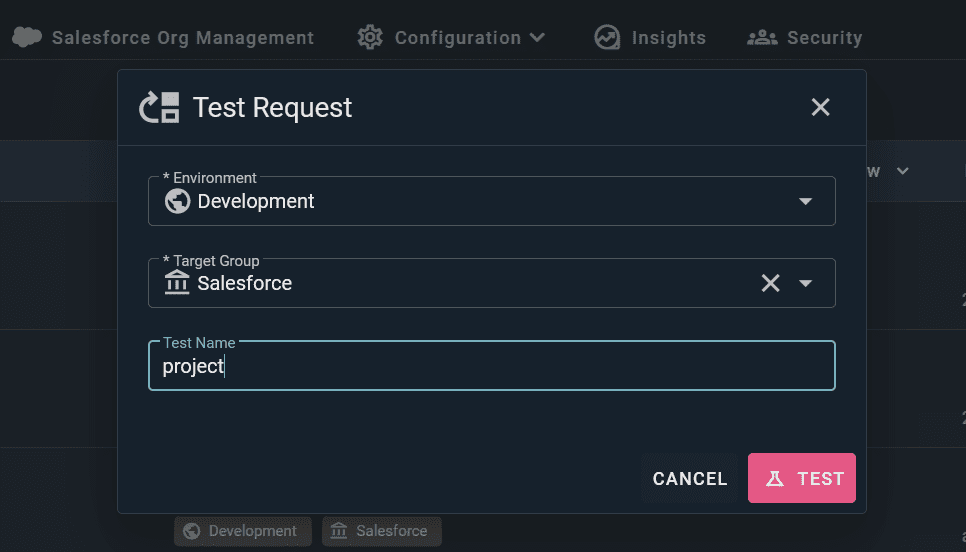The image size is (966, 552).
Task: Click the Security people icon
Action: pos(762,38)
